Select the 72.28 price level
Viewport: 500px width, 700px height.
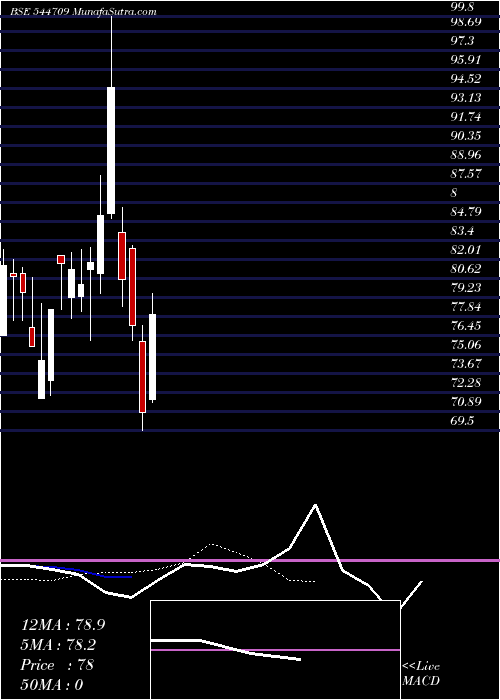tap(466, 383)
